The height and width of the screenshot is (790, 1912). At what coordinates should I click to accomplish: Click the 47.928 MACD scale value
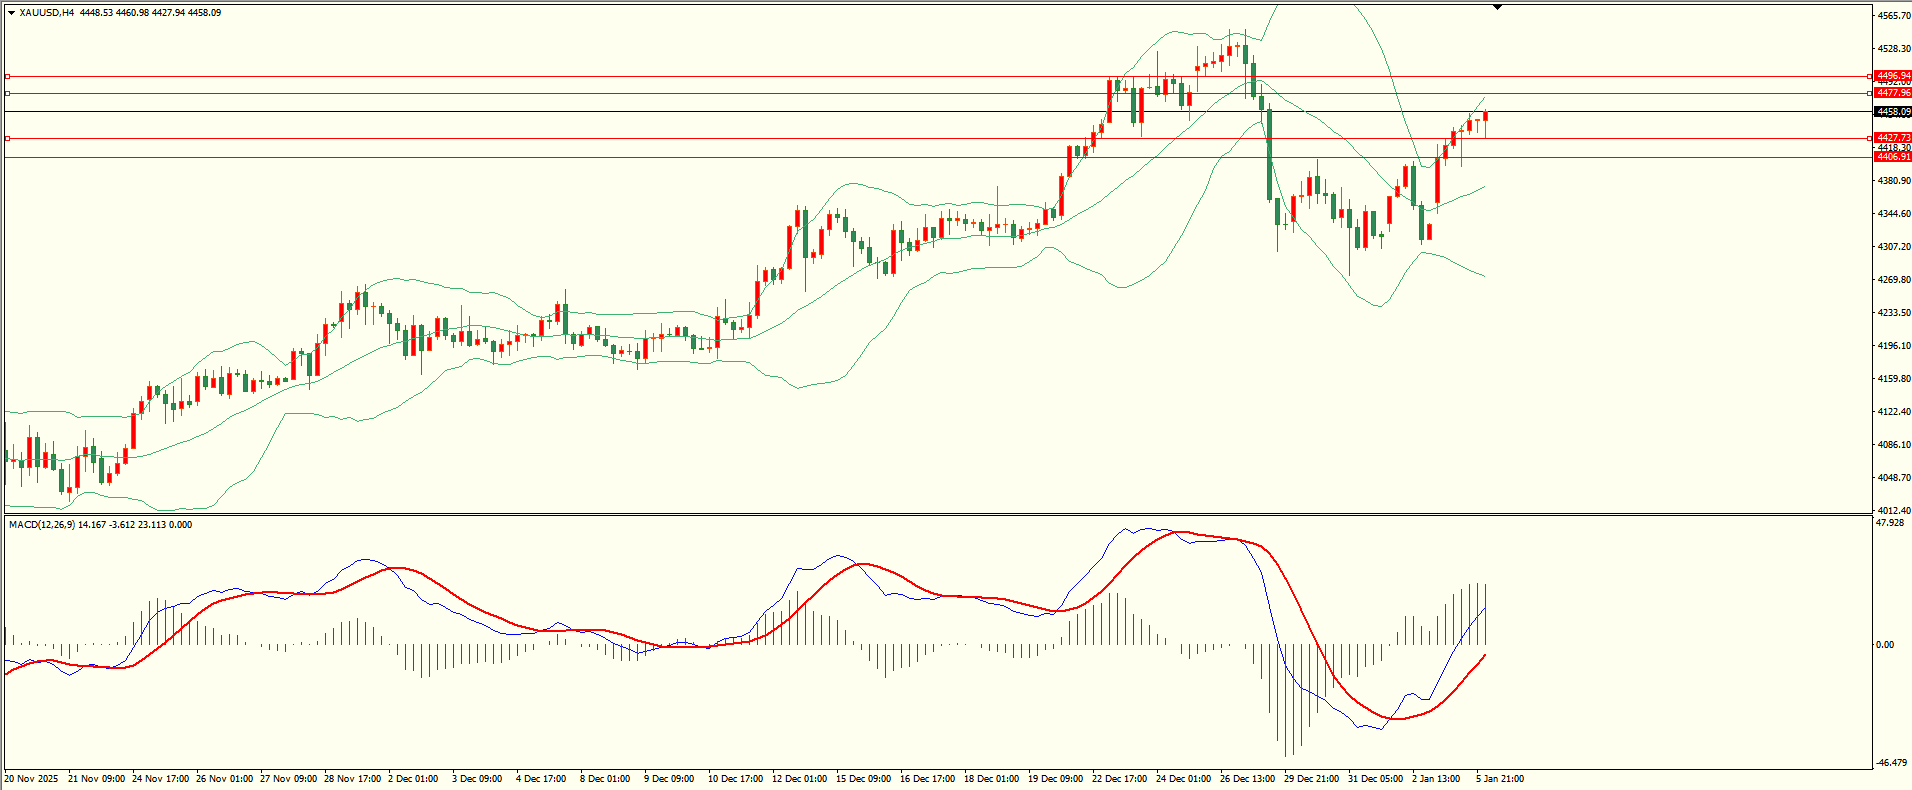(x=1890, y=523)
